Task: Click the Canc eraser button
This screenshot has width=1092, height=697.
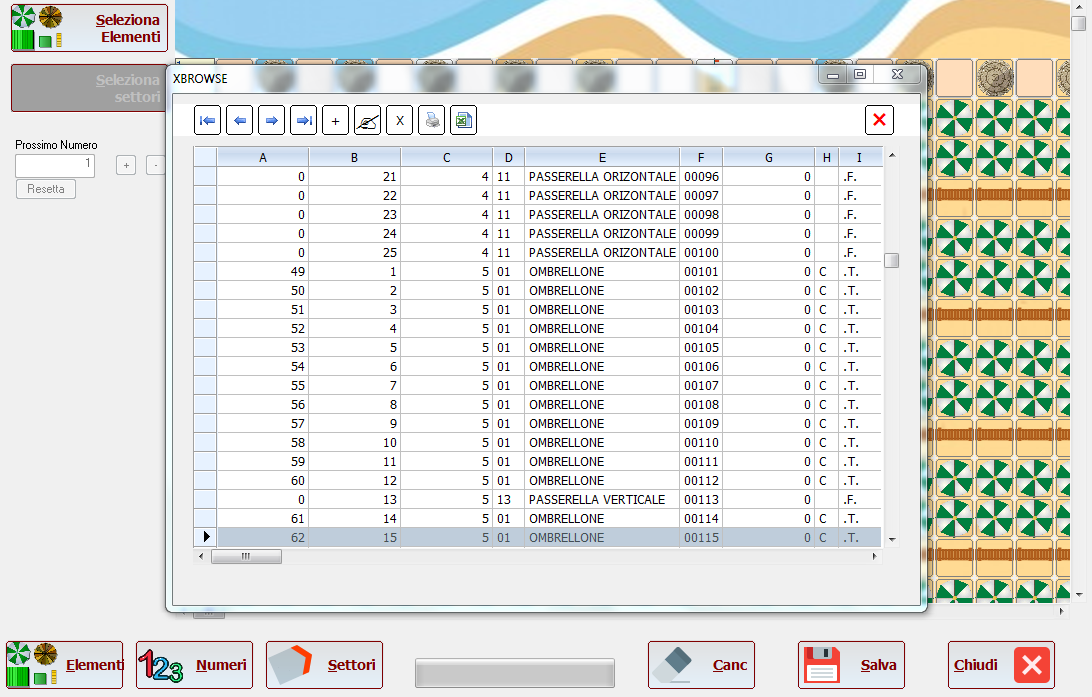Action: 701,665
